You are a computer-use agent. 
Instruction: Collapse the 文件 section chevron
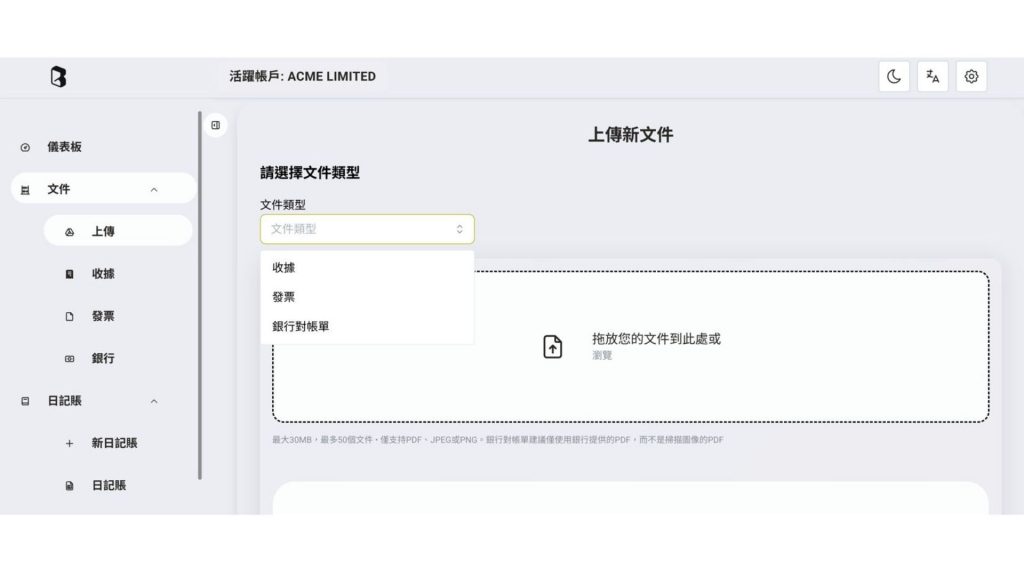tap(154, 189)
